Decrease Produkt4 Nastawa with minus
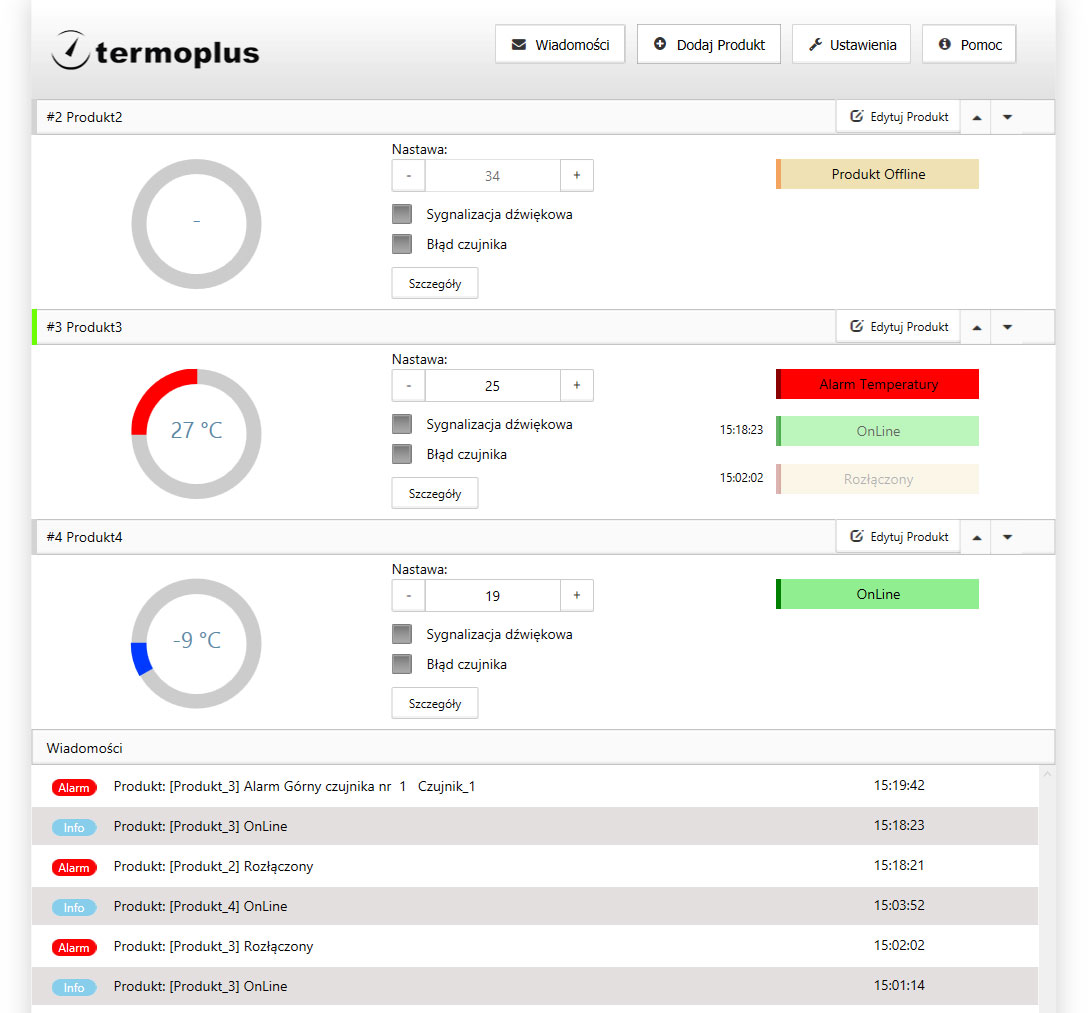This screenshot has height=1013, width=1089. tap(408, 595)
